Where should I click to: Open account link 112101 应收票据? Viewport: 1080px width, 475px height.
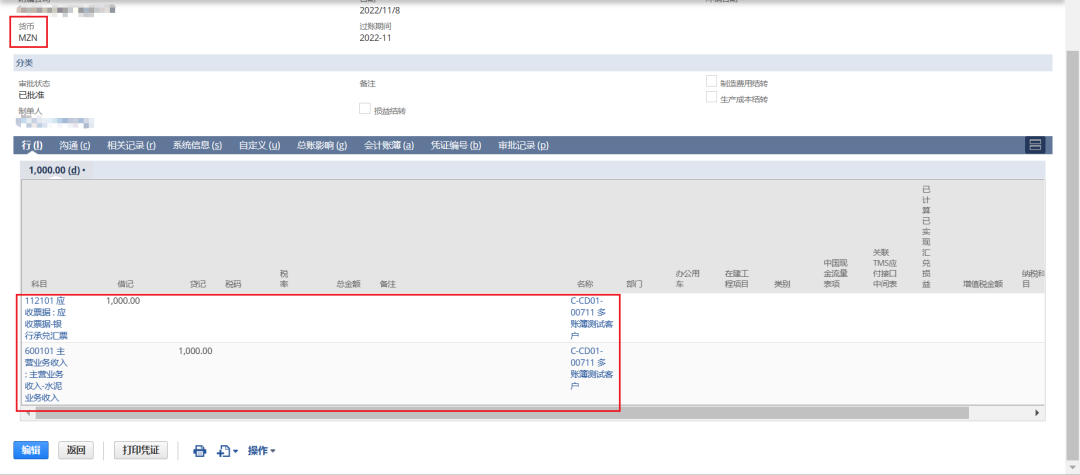48,318
